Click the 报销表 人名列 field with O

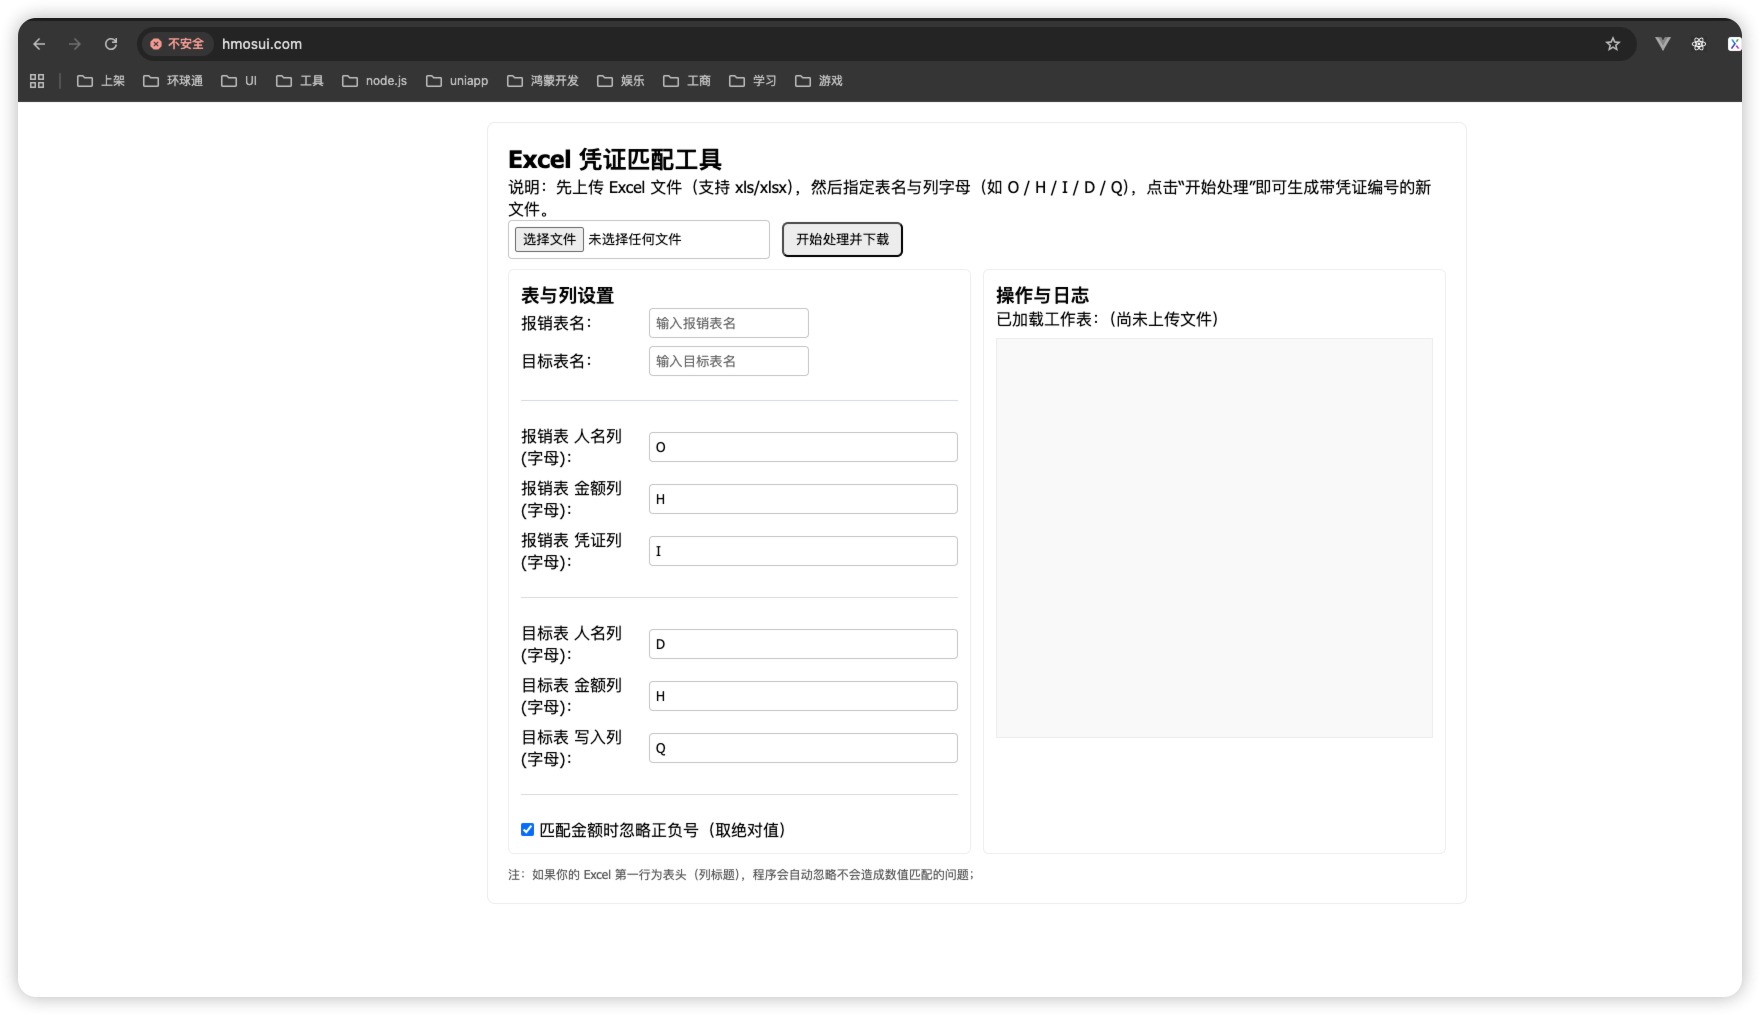click(x=803, y=447)
